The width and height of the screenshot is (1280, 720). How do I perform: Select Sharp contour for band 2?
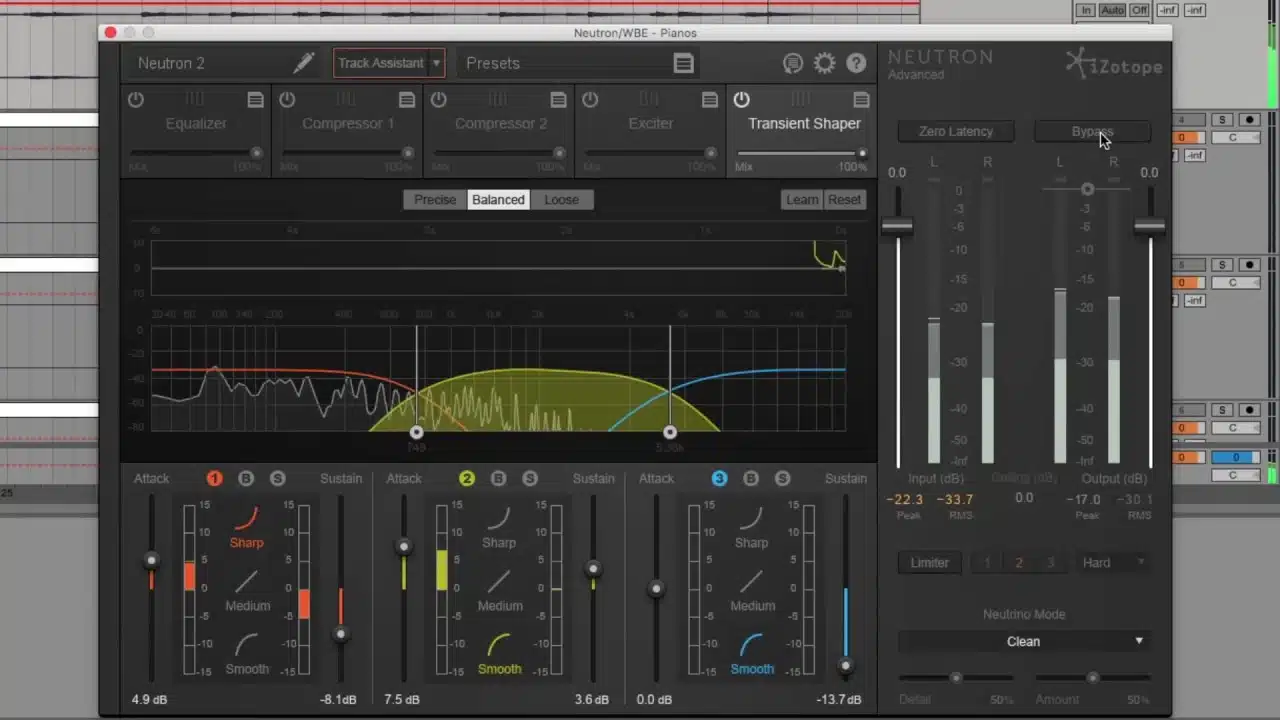(499, 527)
